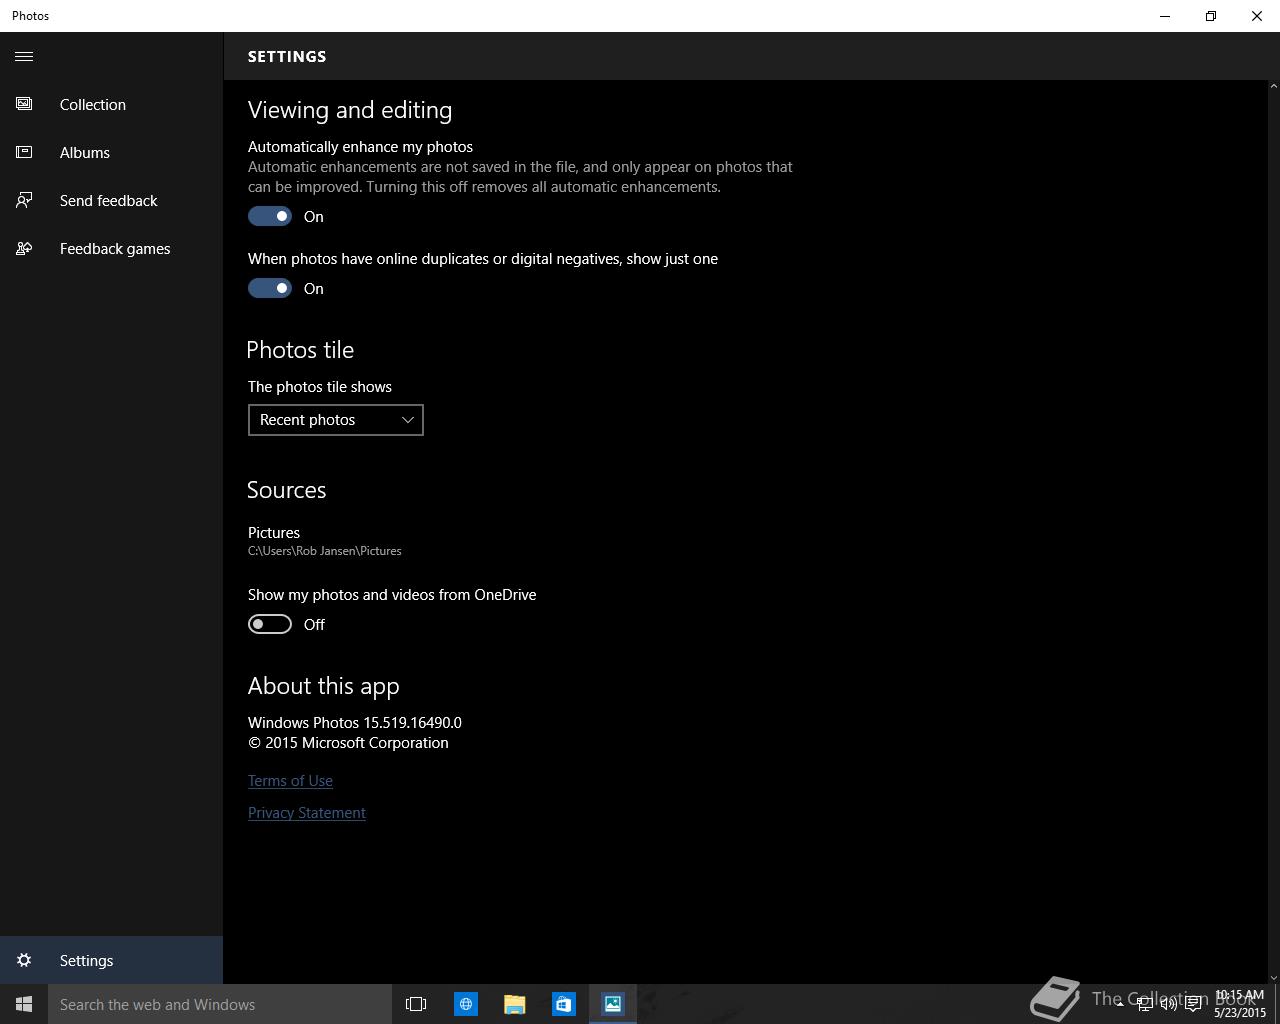
Task: Click the Collection sidebar icon
Action: [x=24, y=104]
